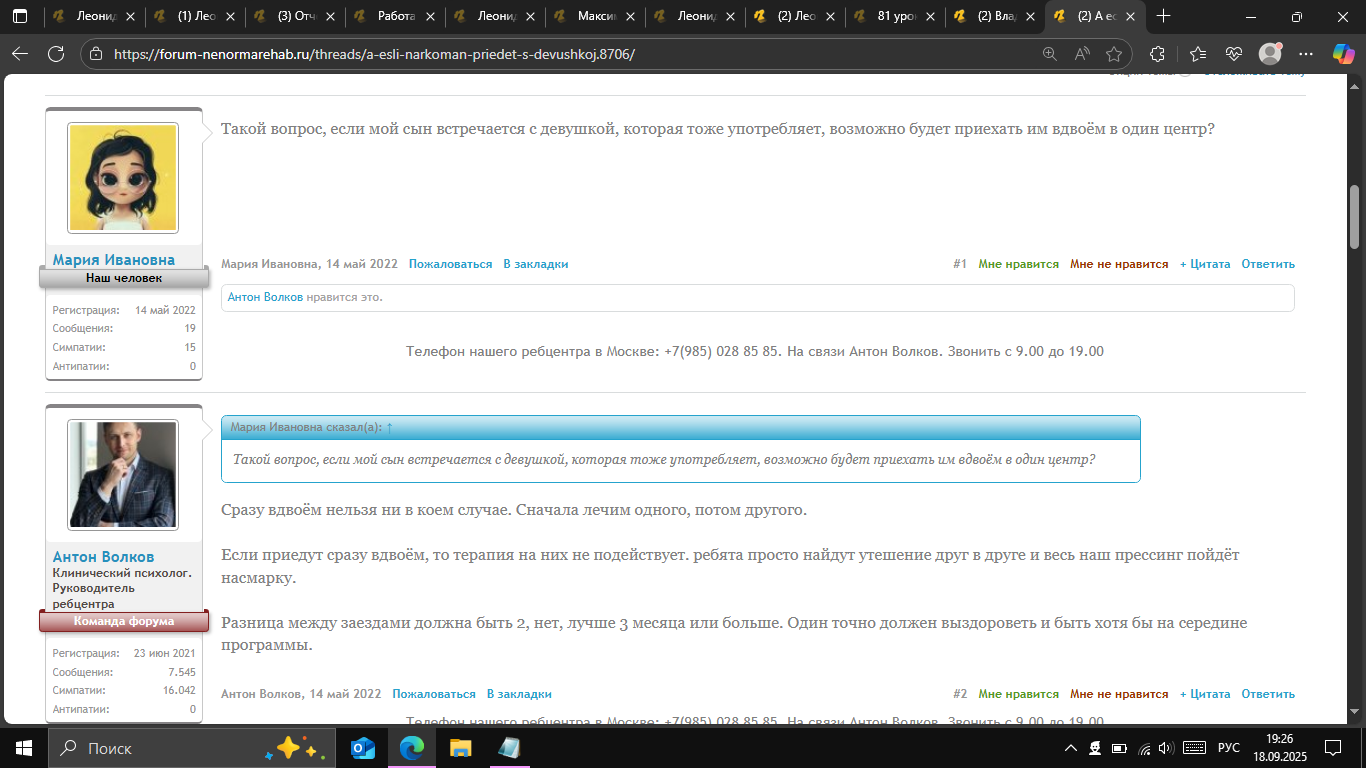Dislike Антон Волков's post with Мне не нравится

click(1118, 694)
